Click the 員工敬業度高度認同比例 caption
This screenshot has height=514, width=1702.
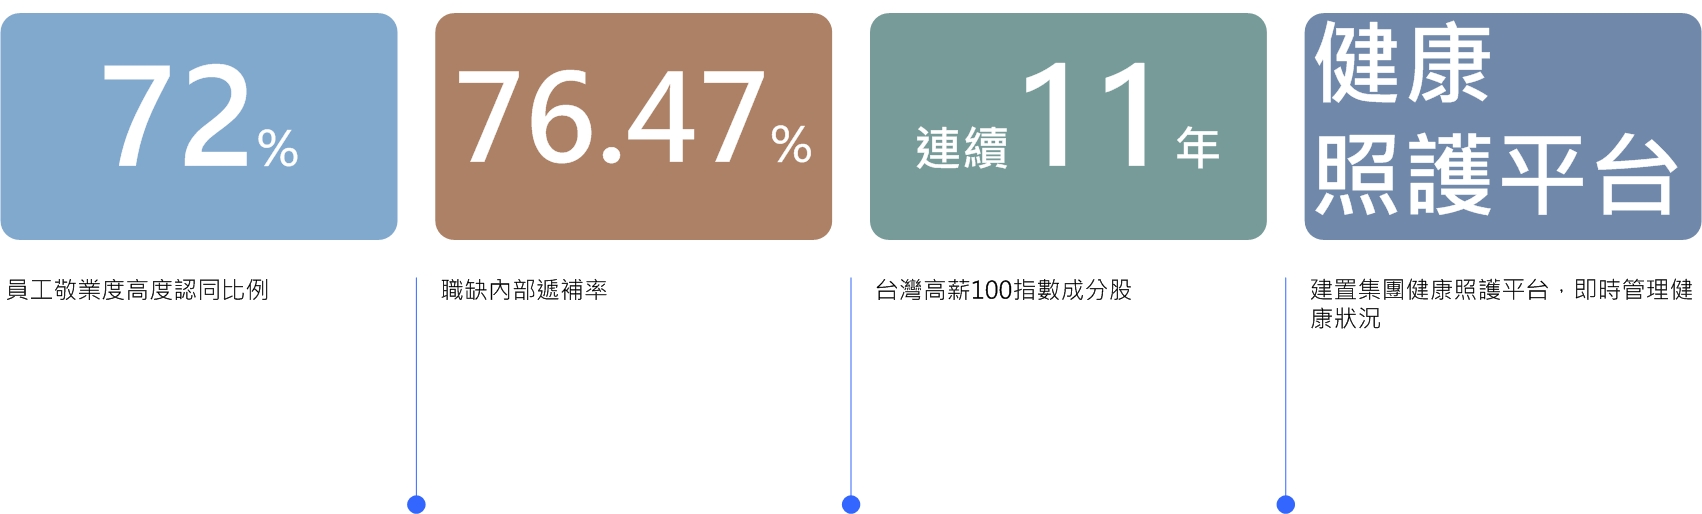pyautogui.click(x=138, y=290)
